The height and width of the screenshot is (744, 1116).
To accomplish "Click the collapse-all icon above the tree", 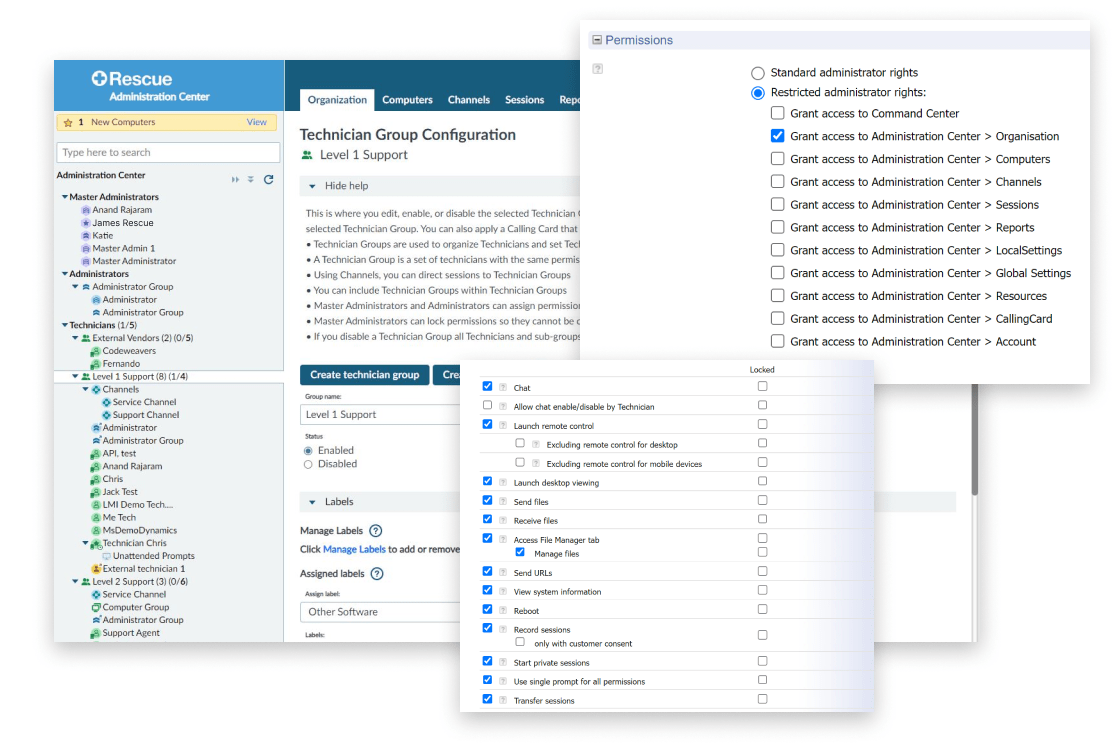I will click(250, 180).
